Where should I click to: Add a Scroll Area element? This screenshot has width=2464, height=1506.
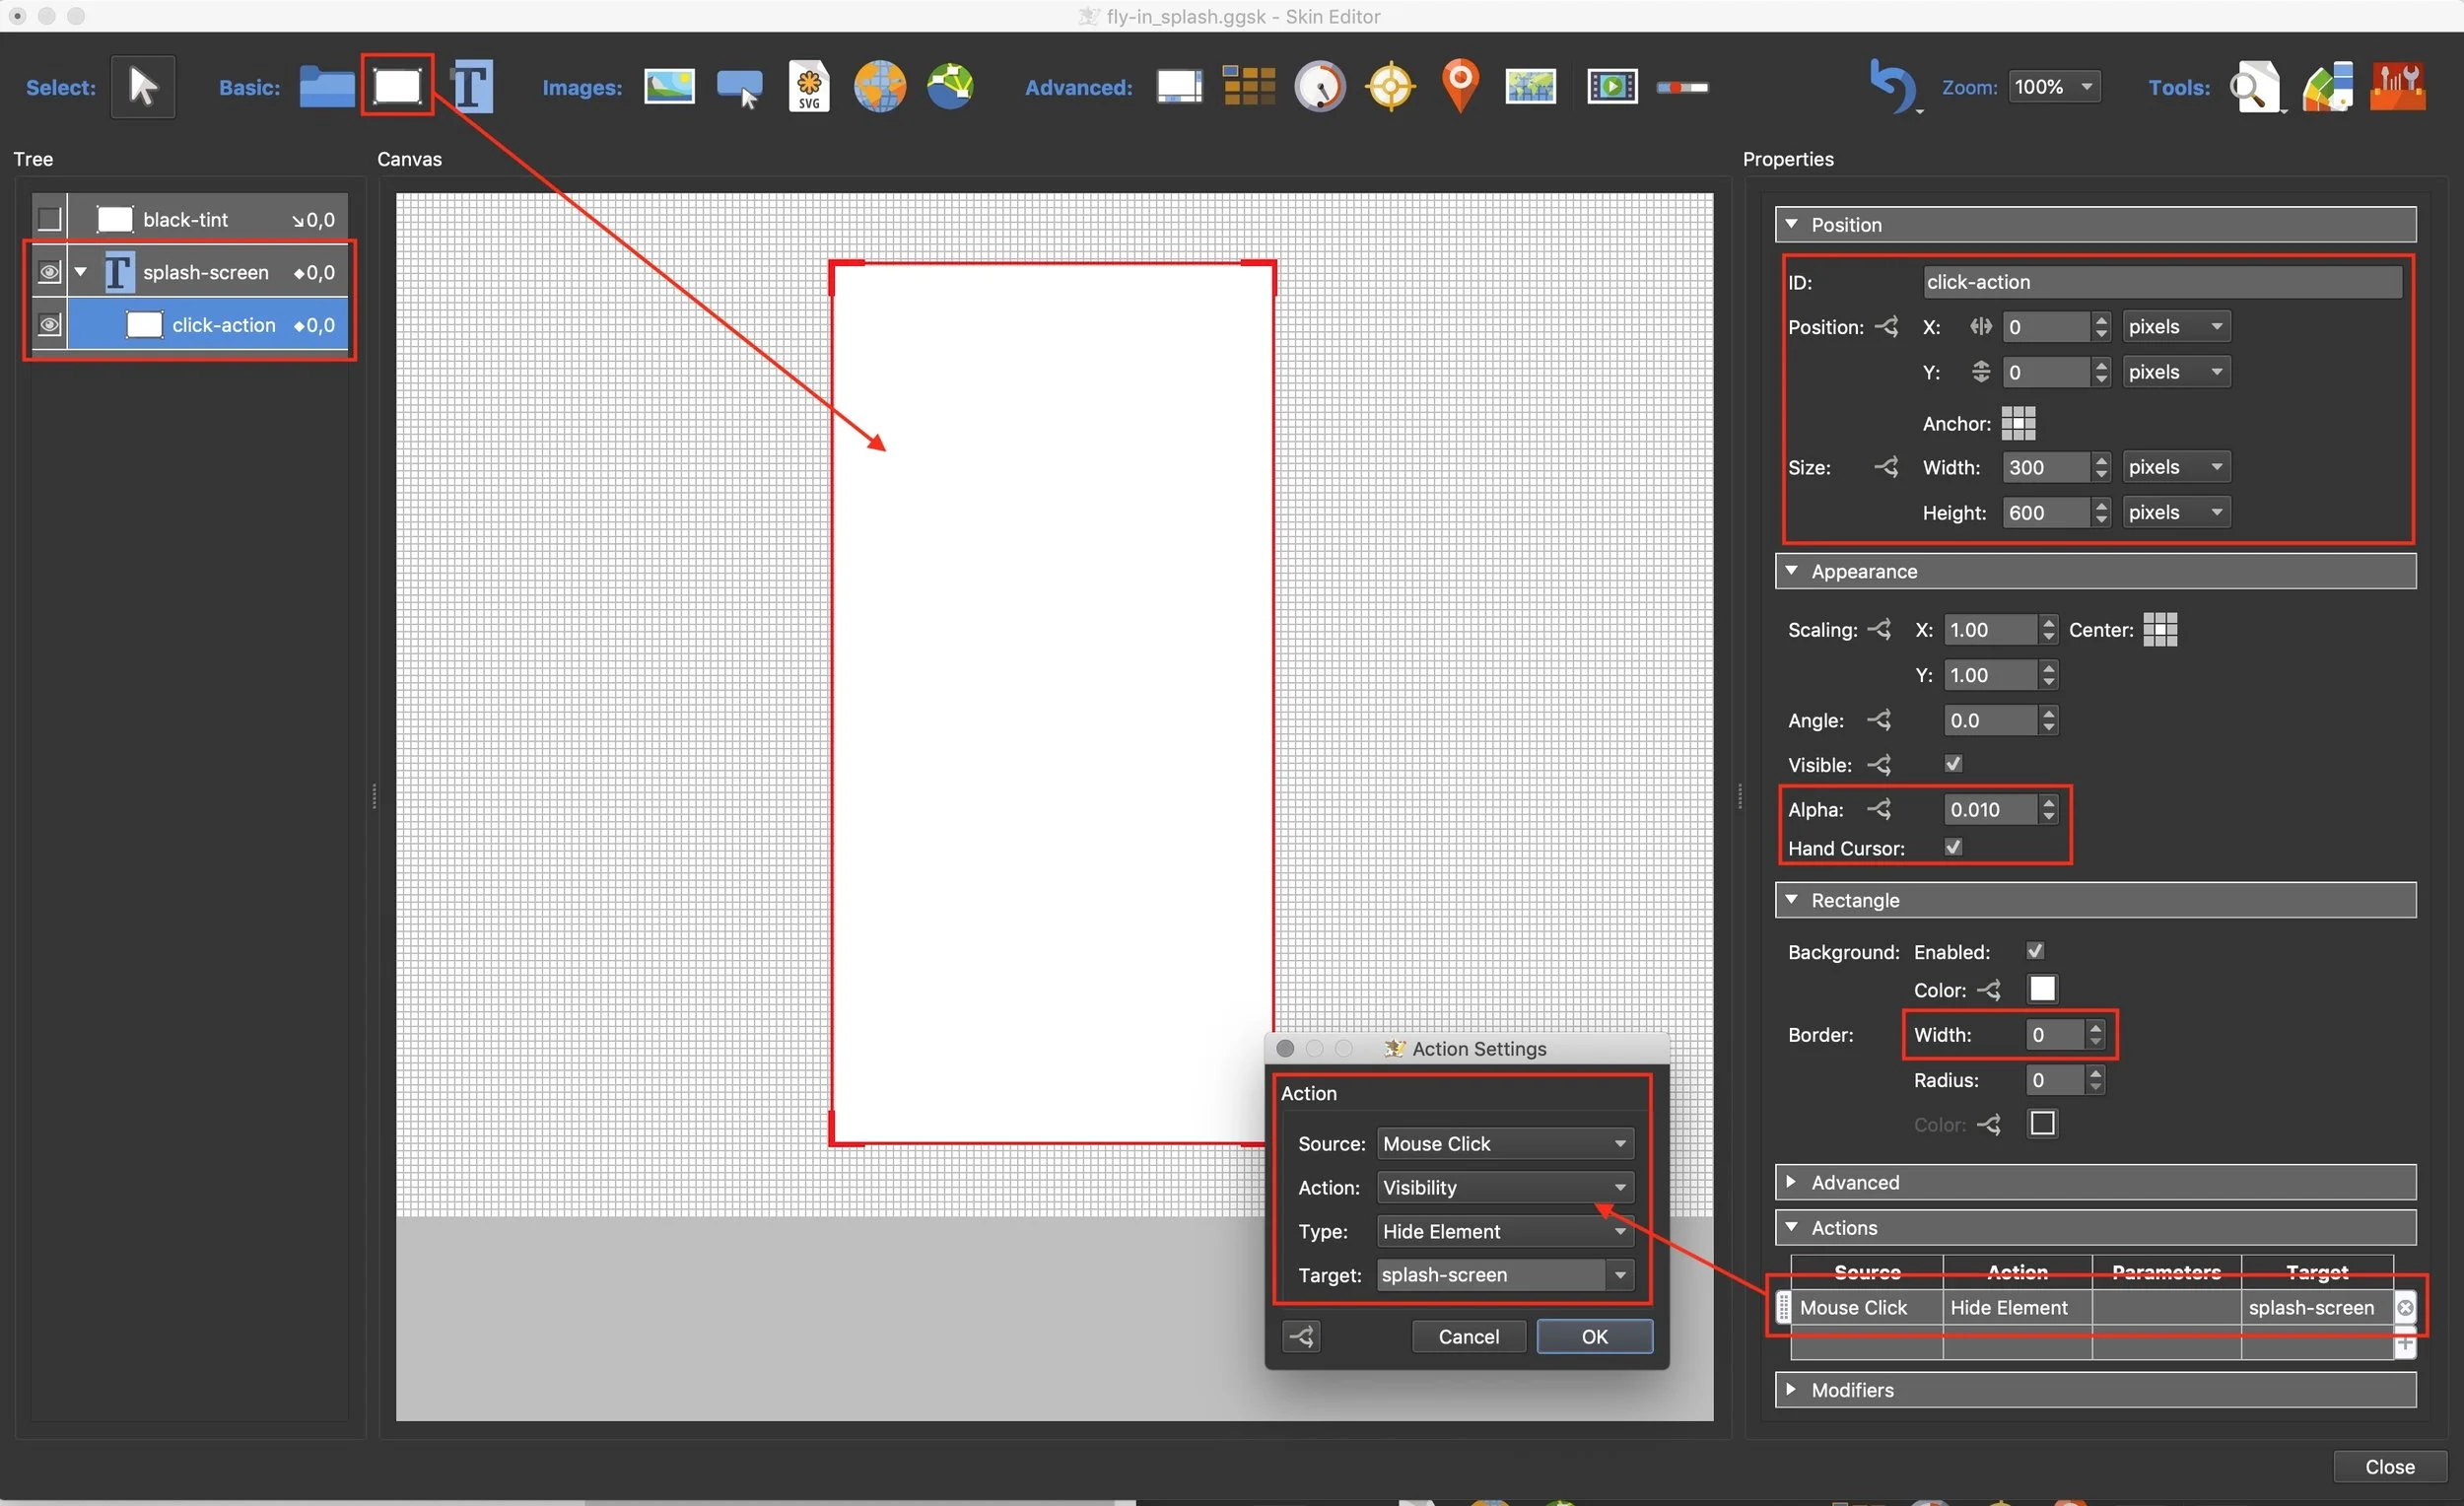tap(1179, 87)
